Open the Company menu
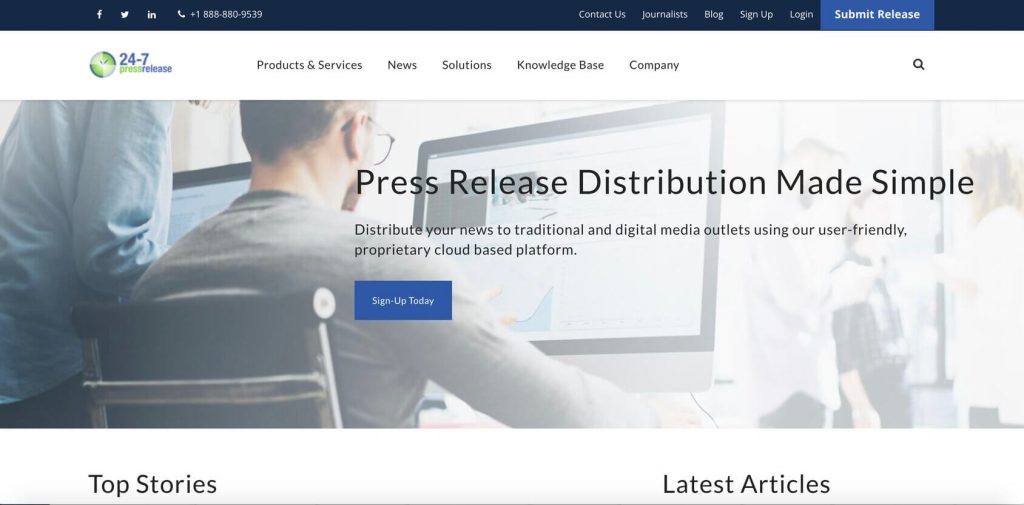The image size is (1024, 505). click(x=654, y=65)
